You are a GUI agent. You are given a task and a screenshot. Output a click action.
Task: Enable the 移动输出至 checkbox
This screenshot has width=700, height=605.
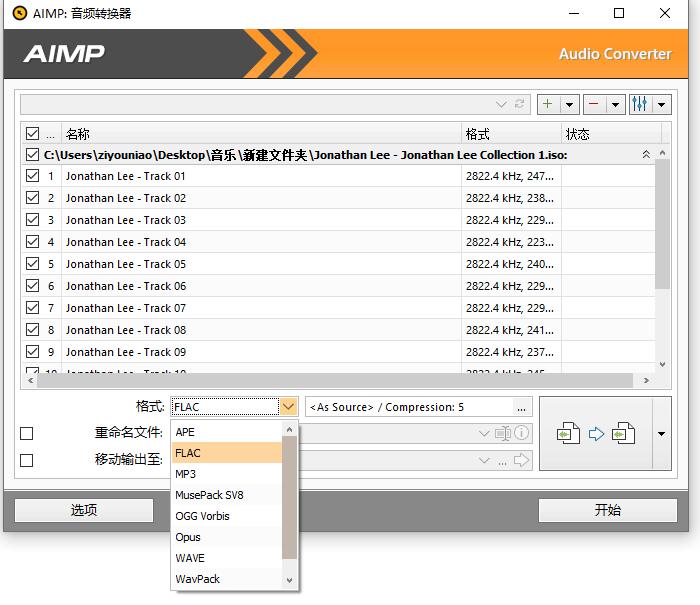click(x=27, y=460)
